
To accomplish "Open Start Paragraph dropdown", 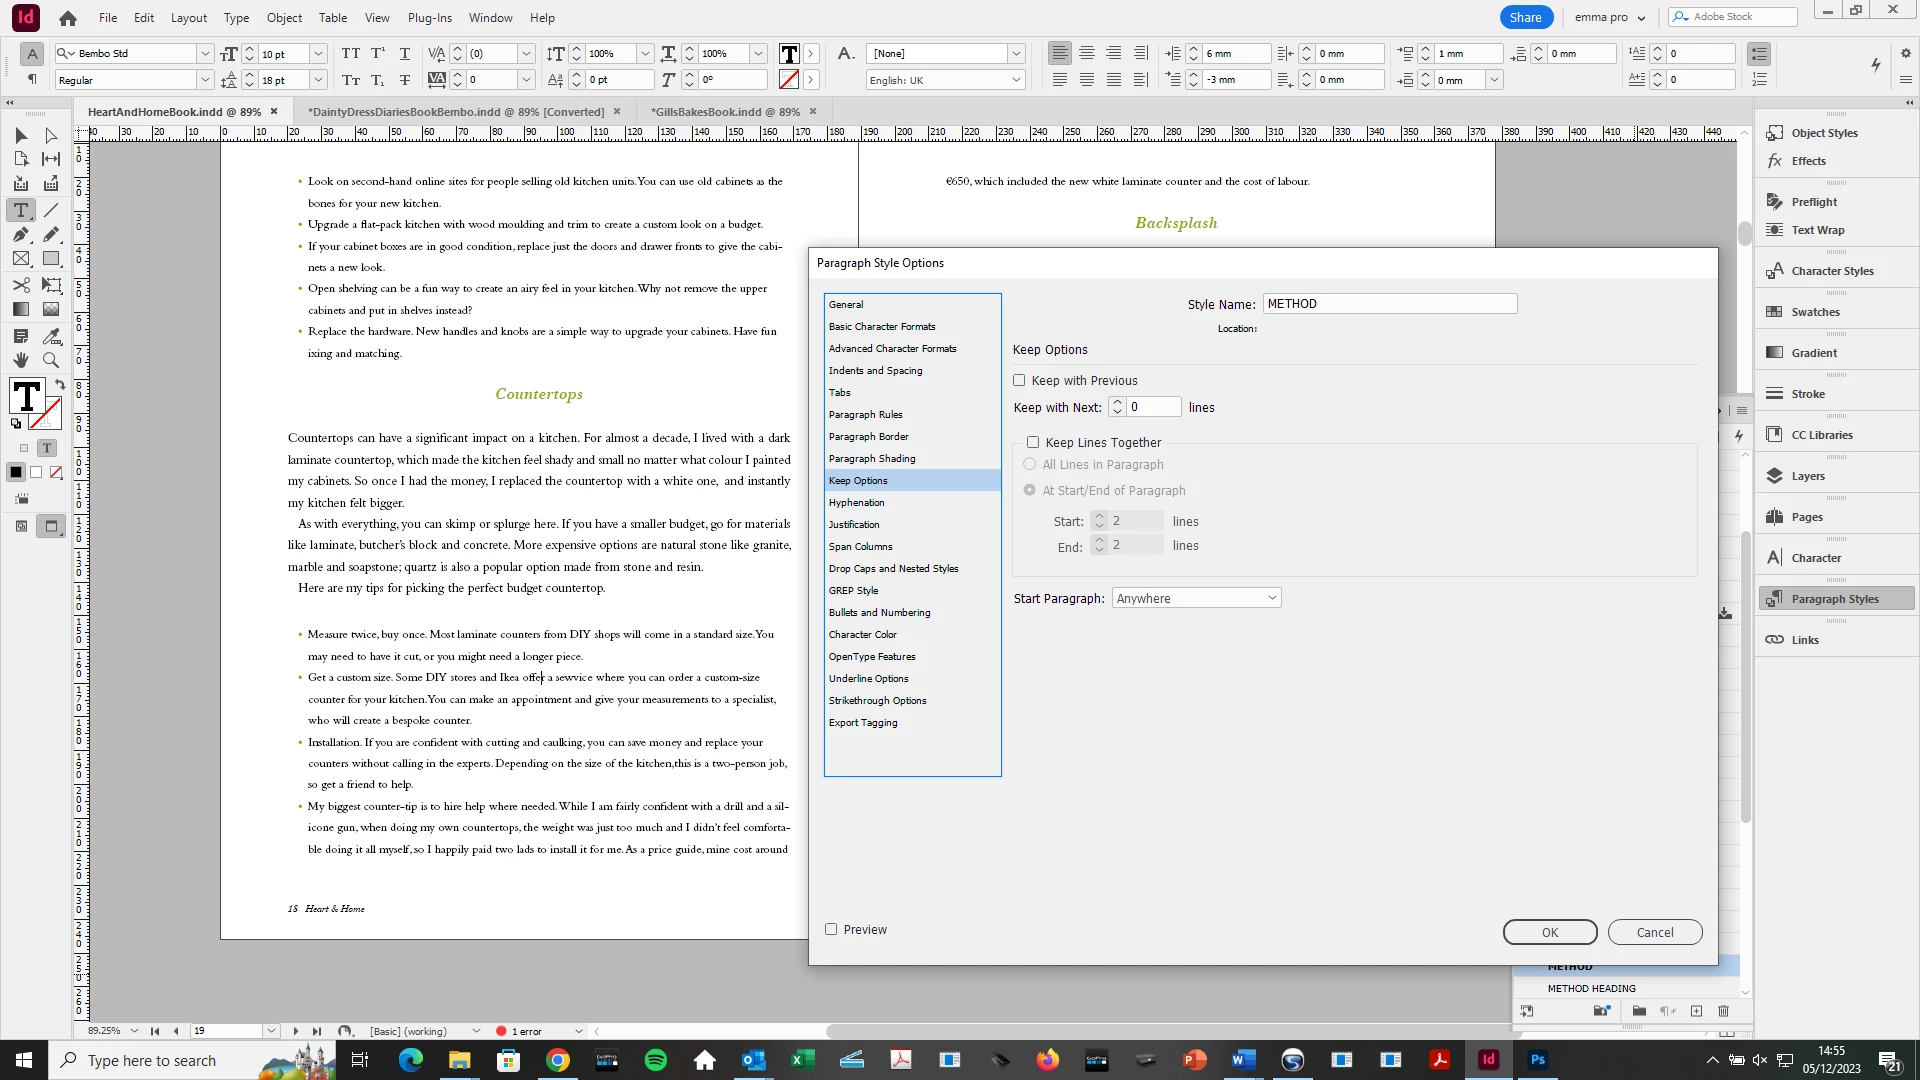I will click(x=1196, y=599).
